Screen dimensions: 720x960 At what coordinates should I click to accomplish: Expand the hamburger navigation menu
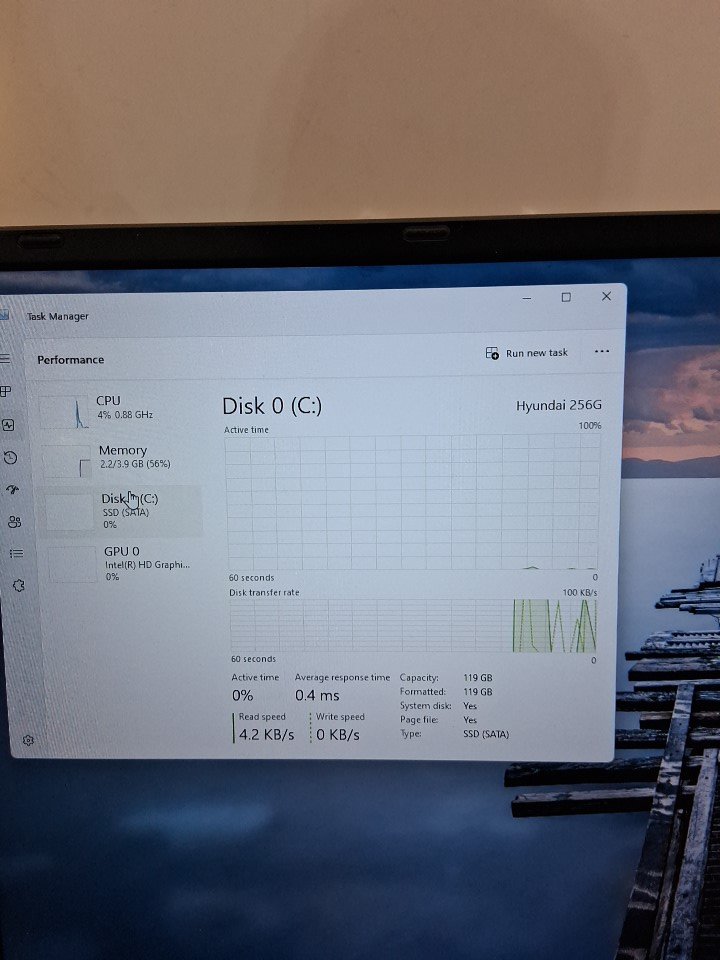pos(5,359)
